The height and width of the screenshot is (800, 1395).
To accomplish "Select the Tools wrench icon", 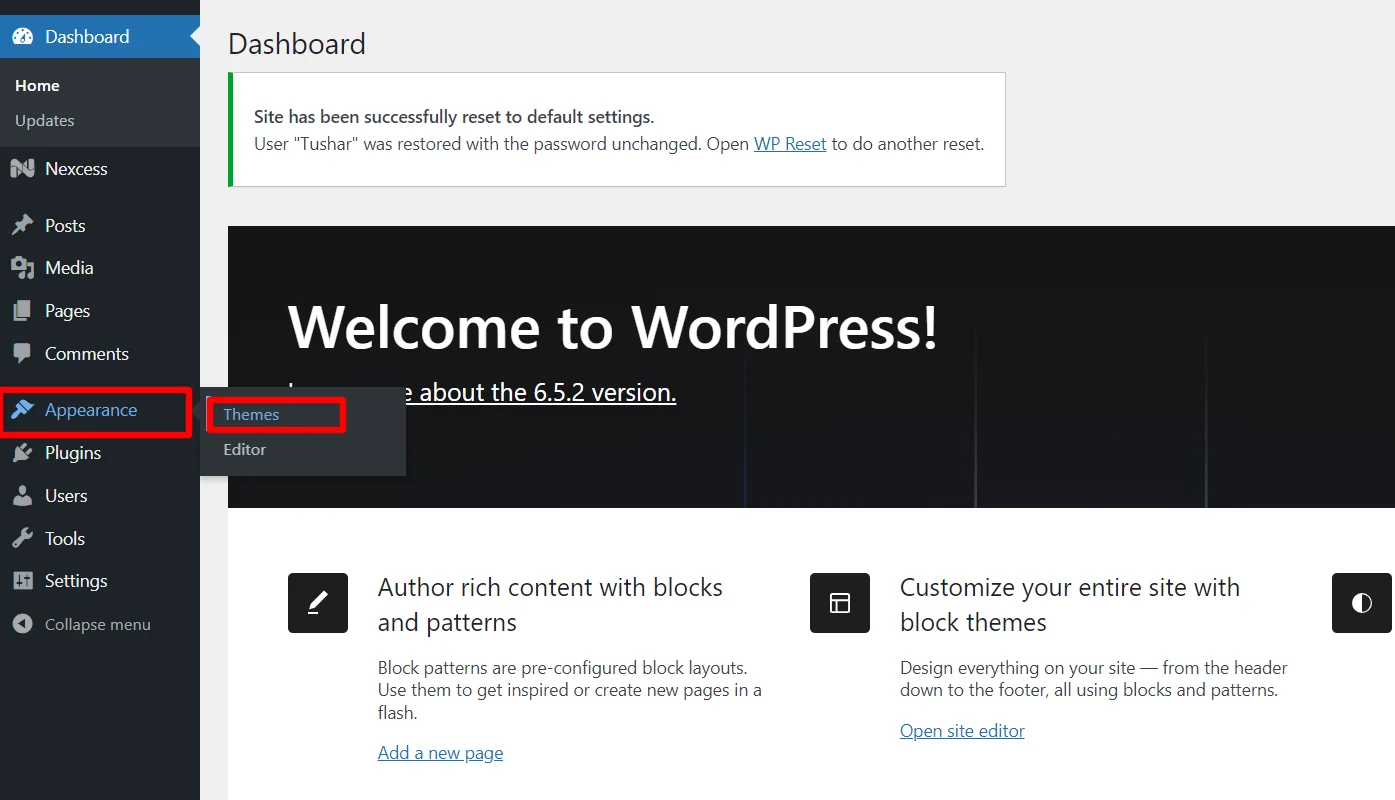I will tap(22, 538).
